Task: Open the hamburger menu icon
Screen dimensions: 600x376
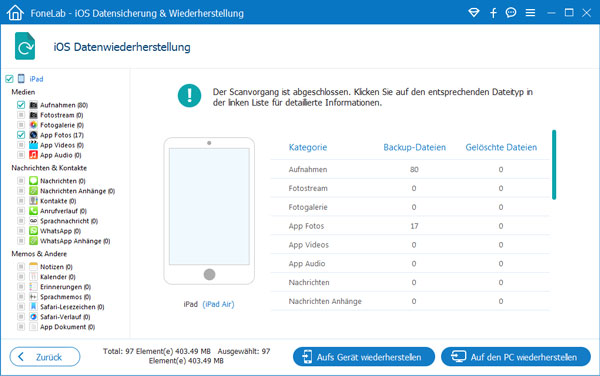Action: [x=530, y=13]
